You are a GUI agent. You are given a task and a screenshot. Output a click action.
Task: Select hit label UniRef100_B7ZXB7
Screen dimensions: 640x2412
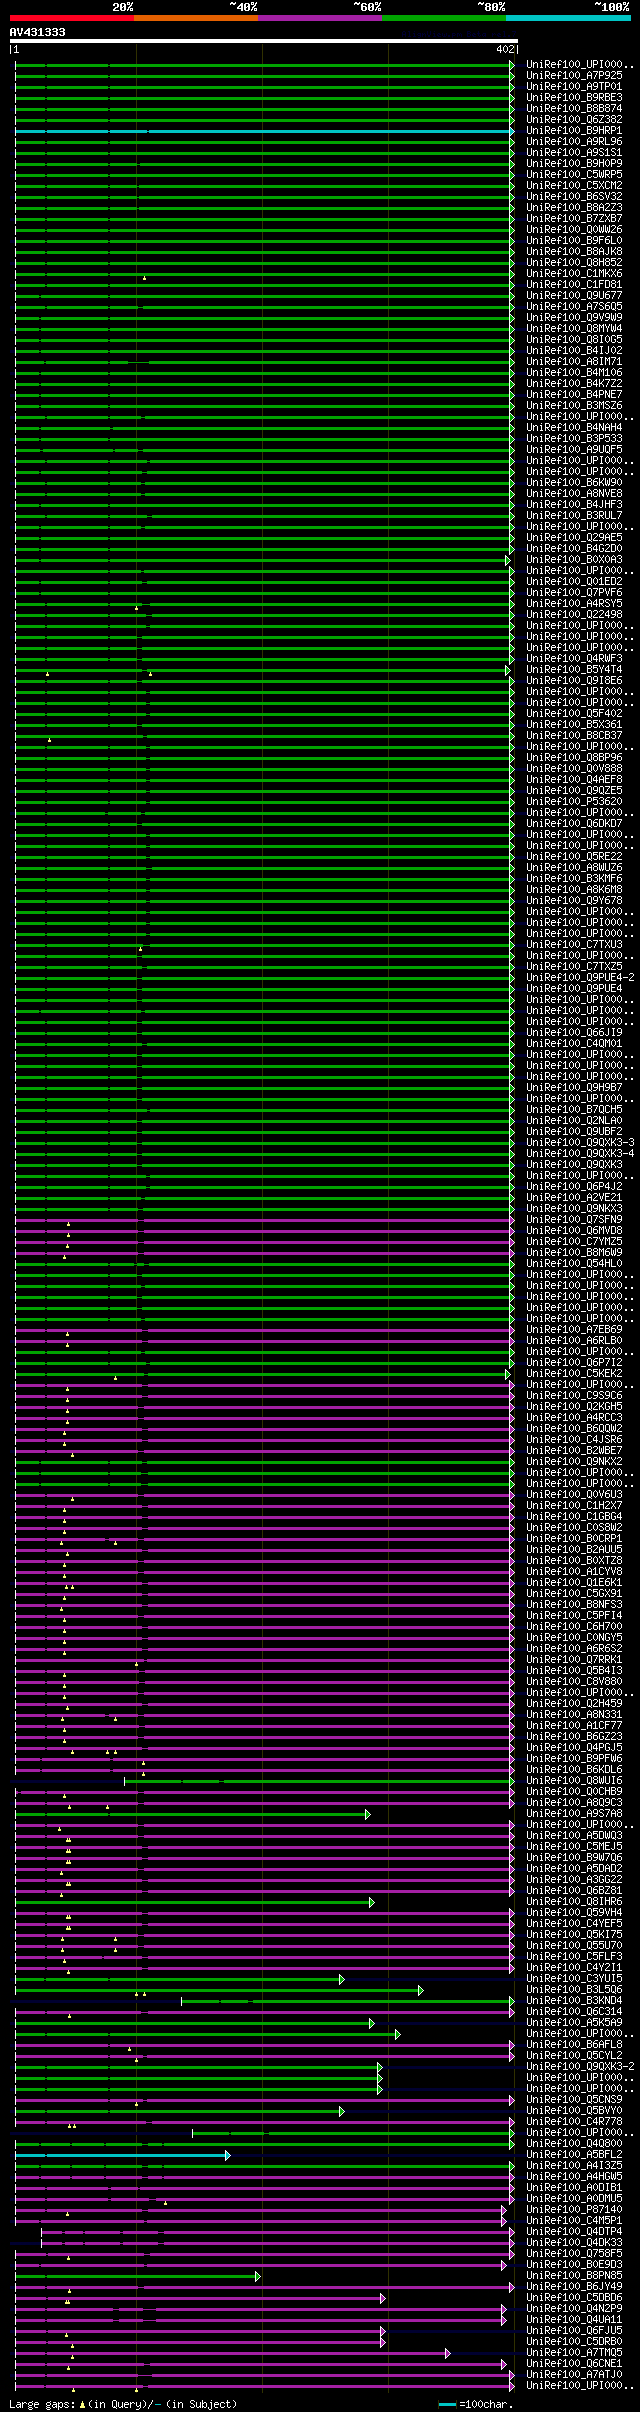click(574, 218)
